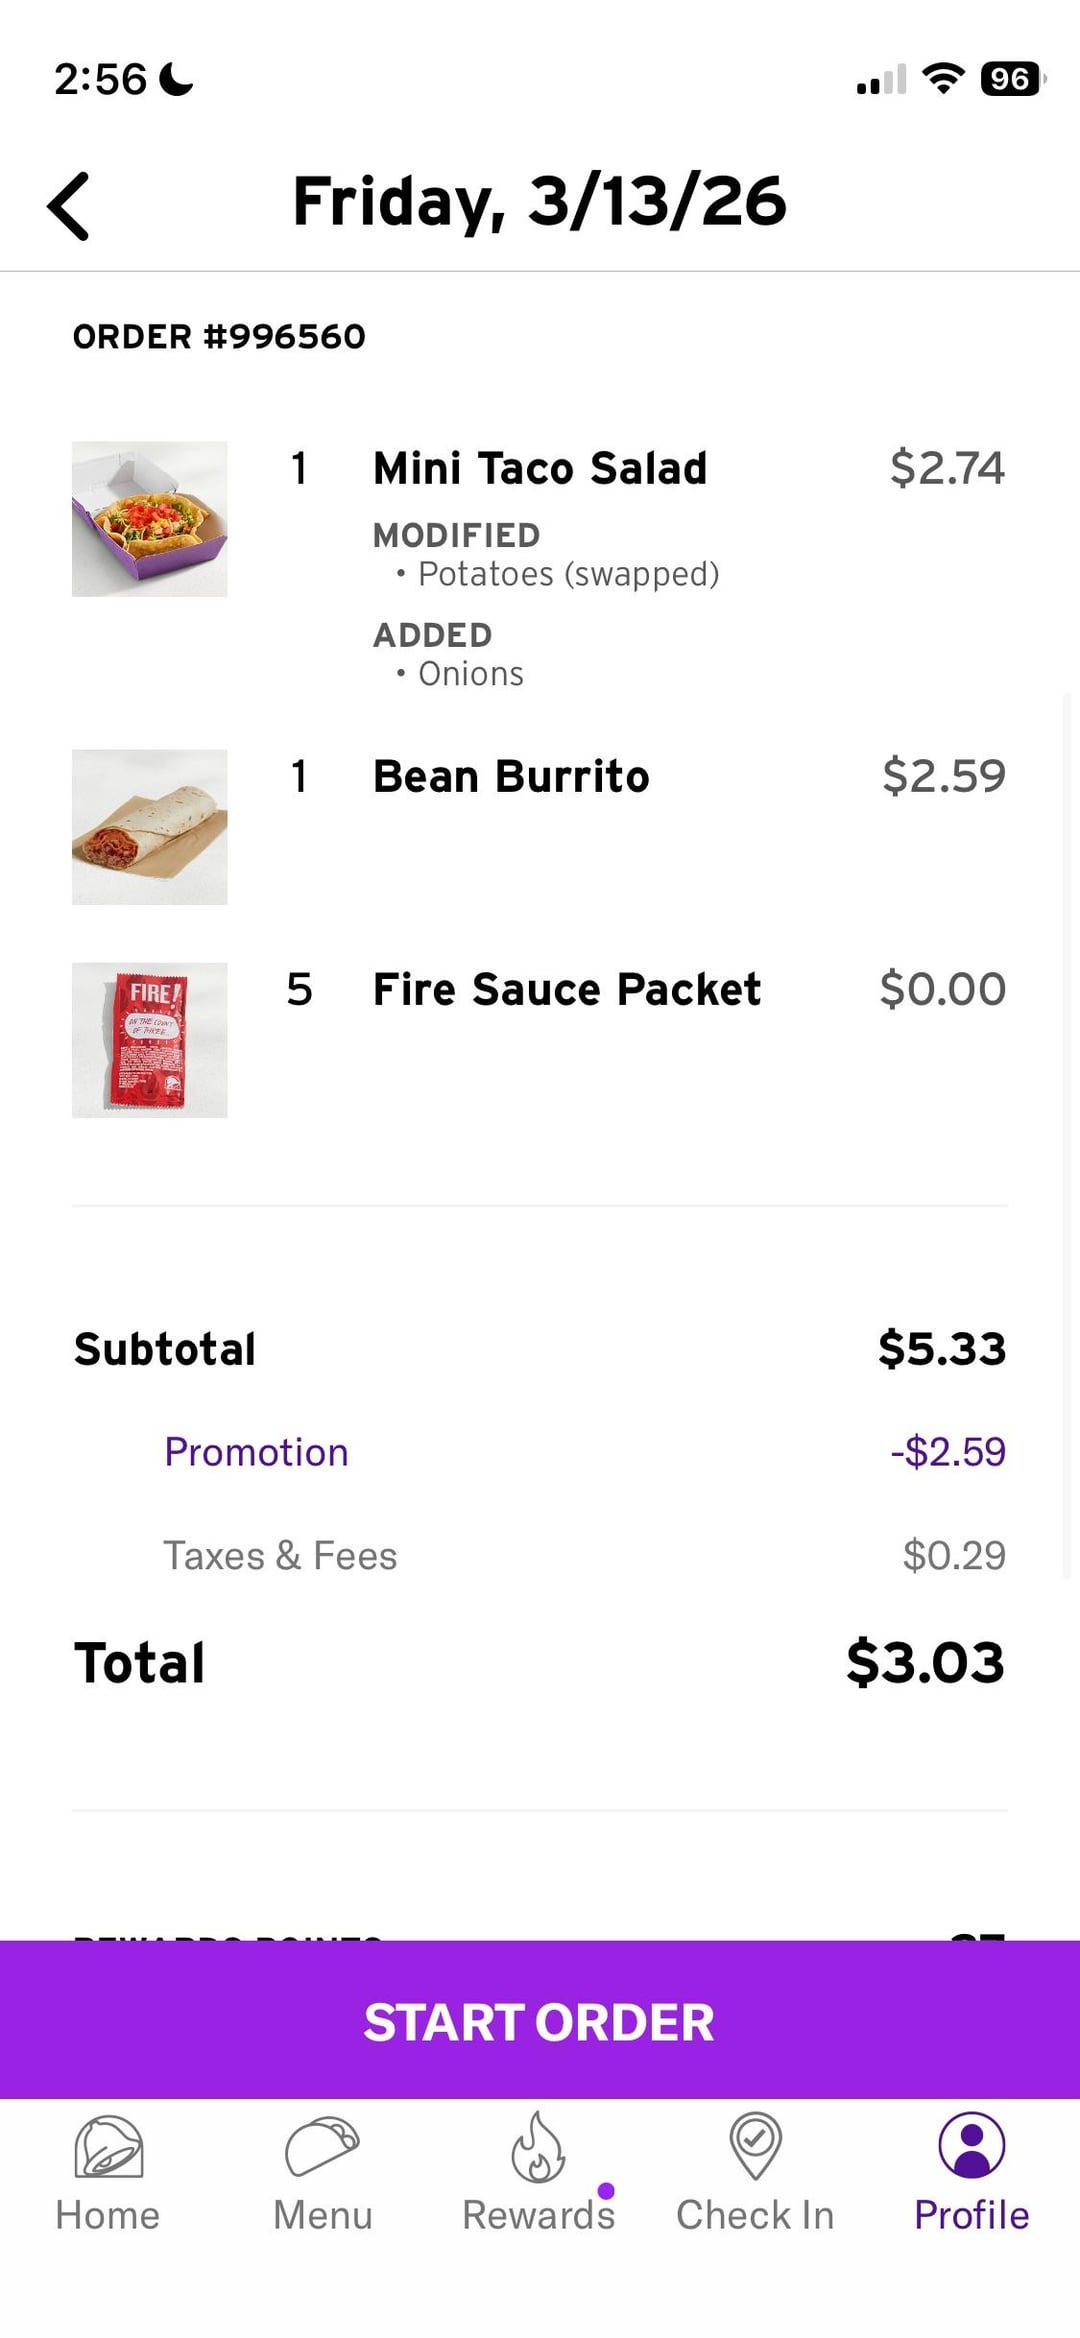
Task: Open the Rewards flame icon
Action: tap(538, 2145)
